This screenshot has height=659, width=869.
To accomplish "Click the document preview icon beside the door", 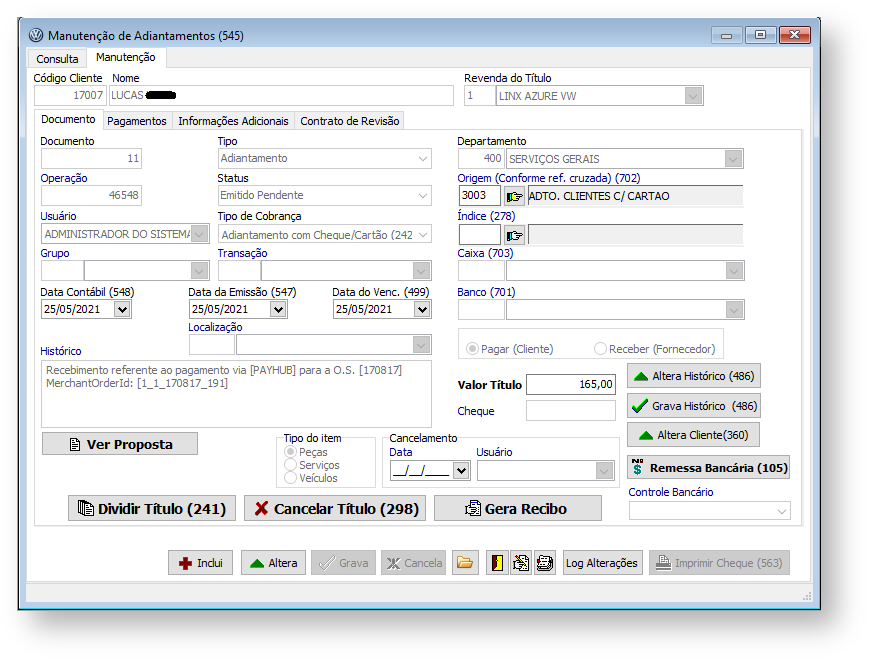I will [x=520, y=563].
